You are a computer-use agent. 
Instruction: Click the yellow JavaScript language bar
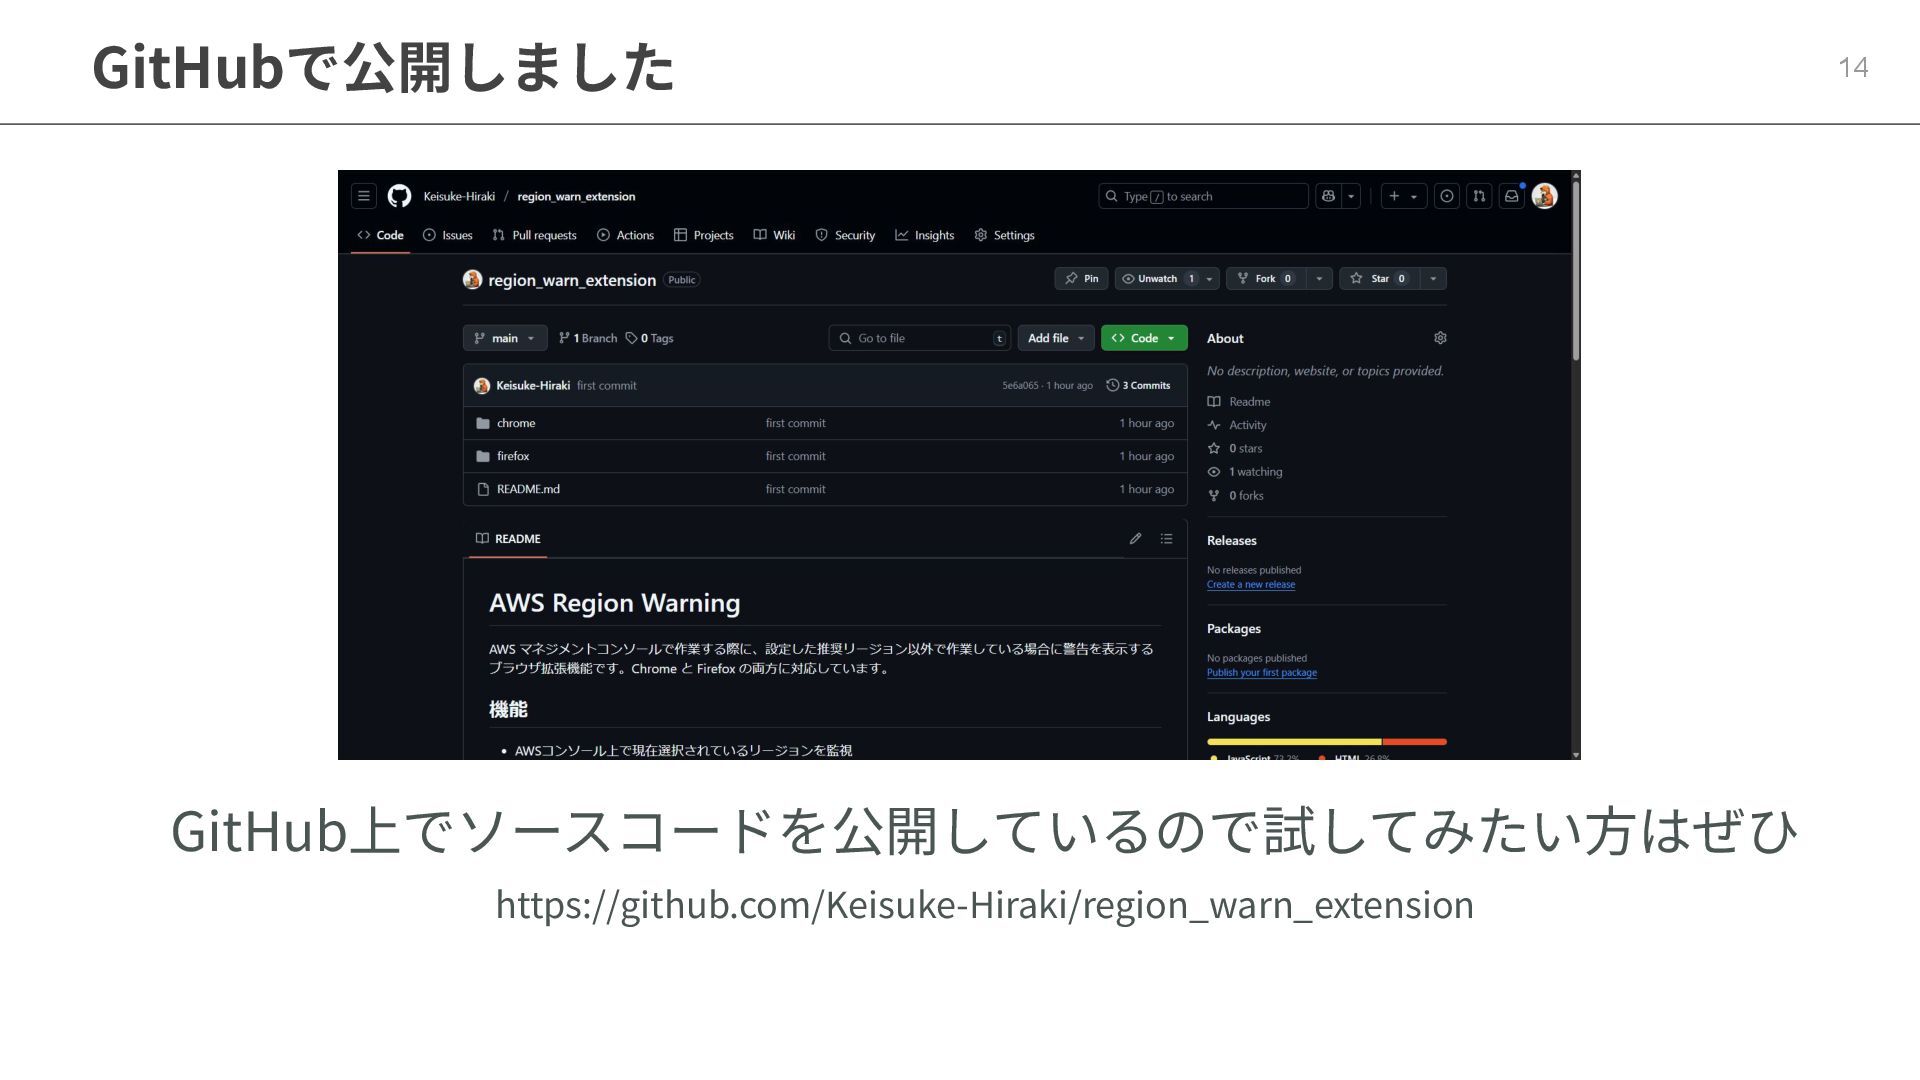(x=1294, y=742)
